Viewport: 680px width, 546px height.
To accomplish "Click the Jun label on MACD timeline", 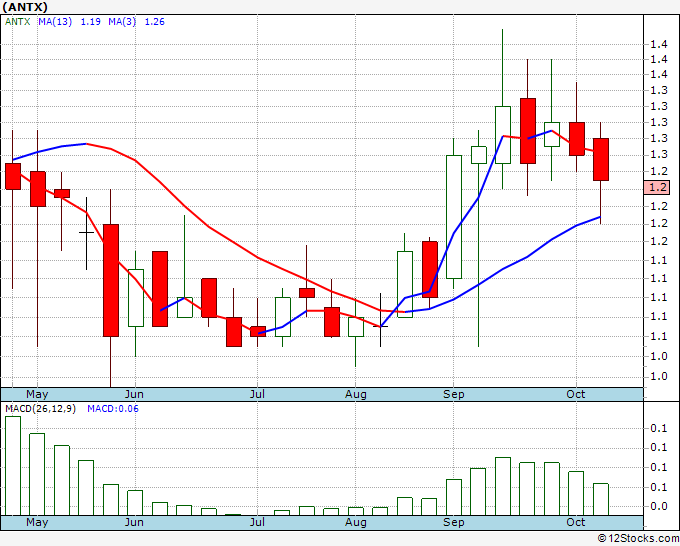I will [x=134, y=522].
